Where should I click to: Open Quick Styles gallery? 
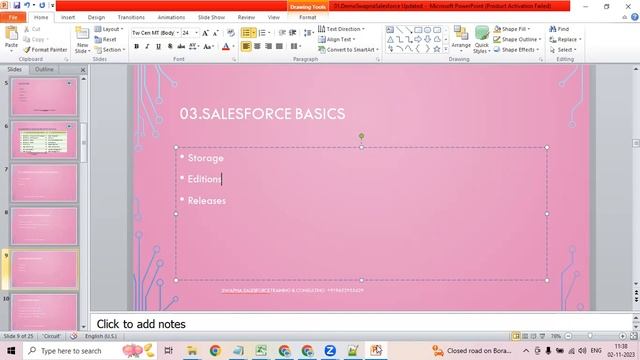(x=482, y=40)
